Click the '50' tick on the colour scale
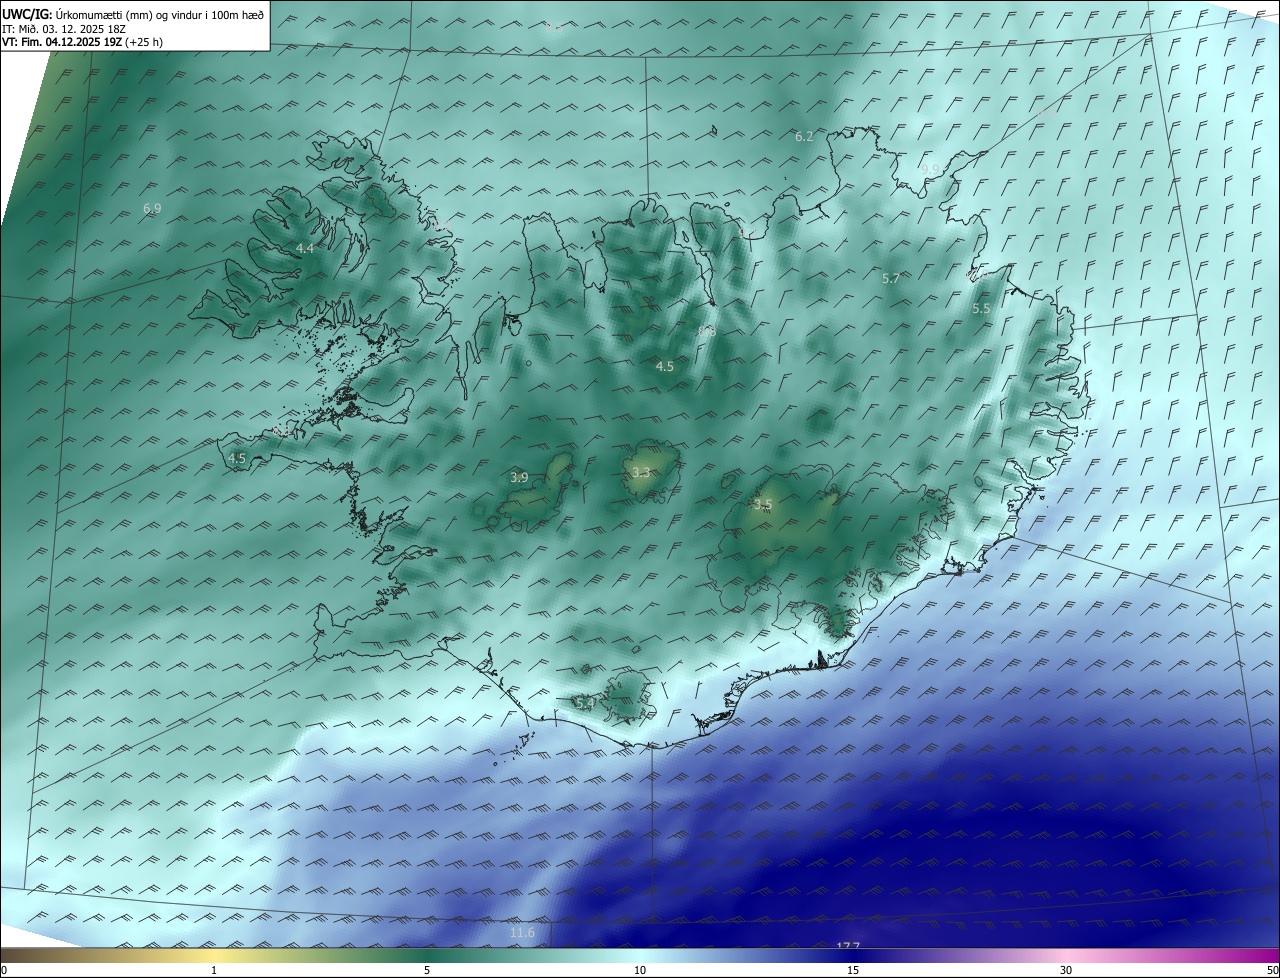This screenshot has height=978, width=1280. point(1272,970)
